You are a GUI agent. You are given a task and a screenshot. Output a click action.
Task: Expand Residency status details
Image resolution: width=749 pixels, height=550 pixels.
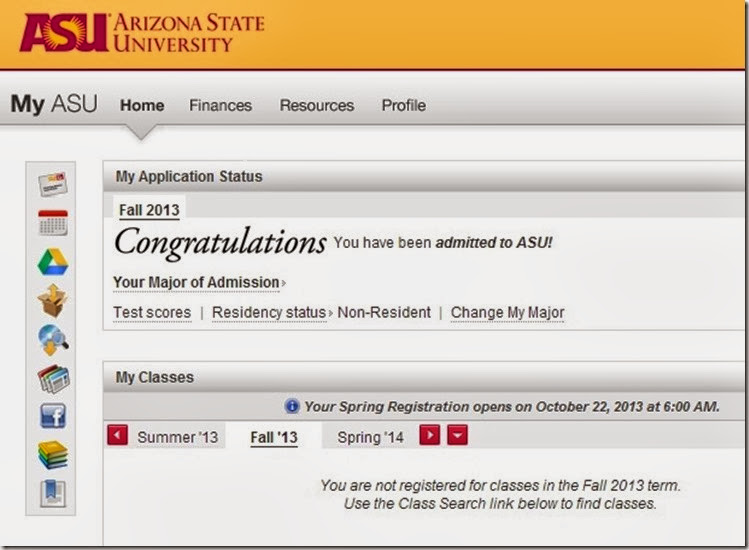[270, 312]
